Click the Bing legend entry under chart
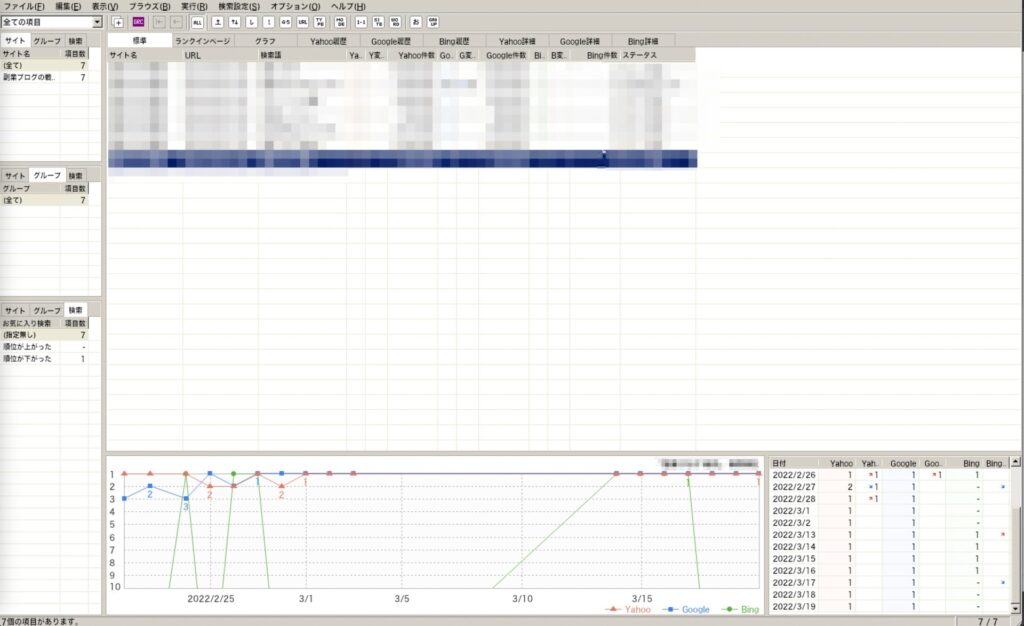Image resolution: width=1024 pixels, height=626 pixels. [x=741, y=610]
